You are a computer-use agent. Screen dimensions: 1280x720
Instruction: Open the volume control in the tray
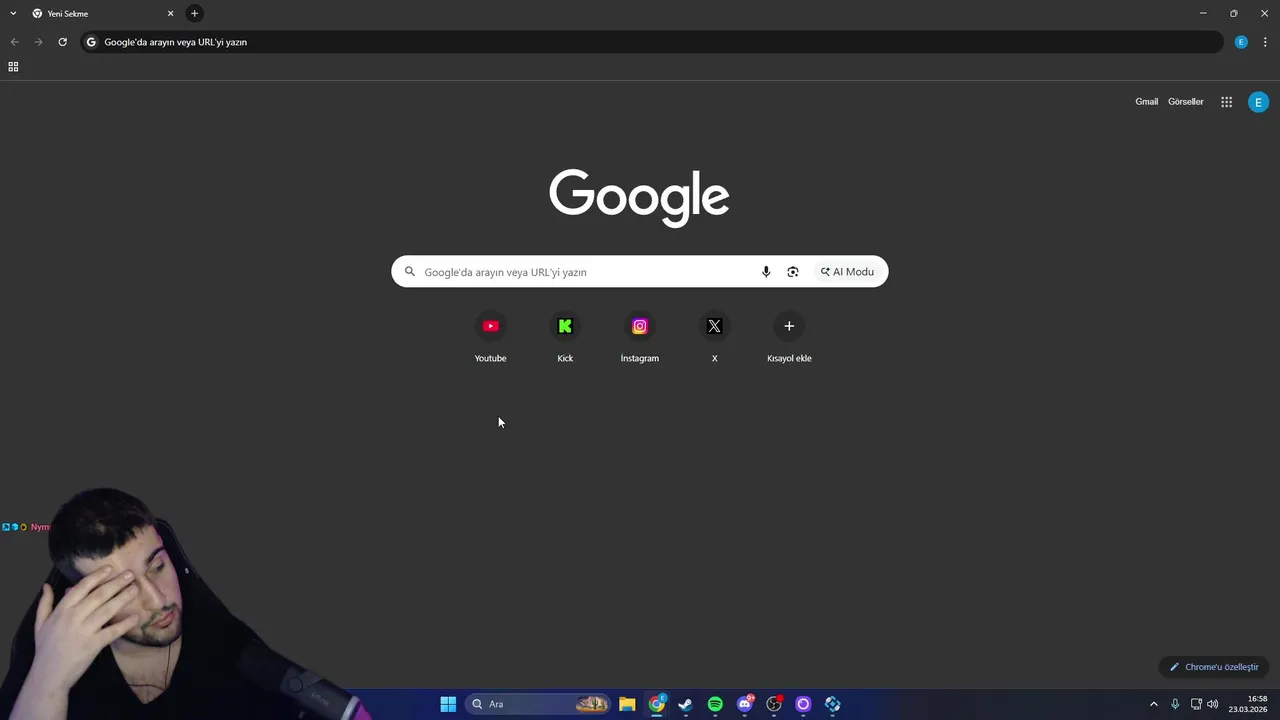tap(1213, 704)
